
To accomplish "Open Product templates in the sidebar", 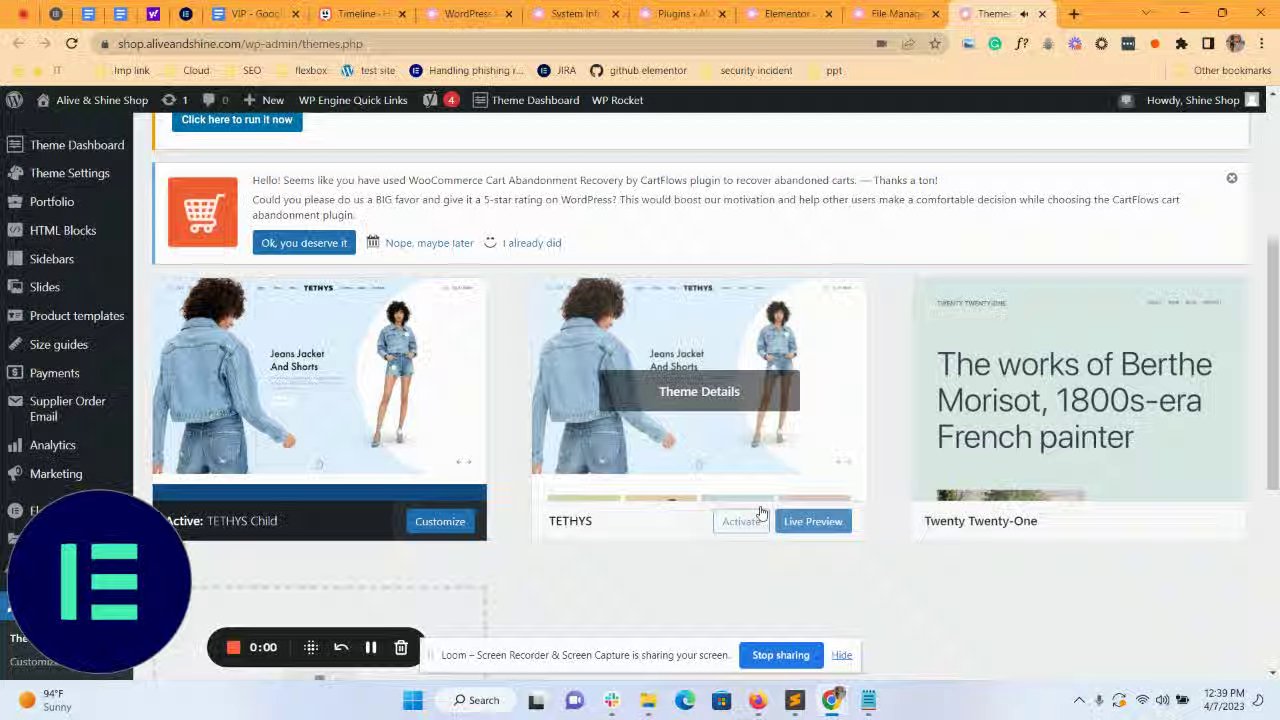I will 66,316.
